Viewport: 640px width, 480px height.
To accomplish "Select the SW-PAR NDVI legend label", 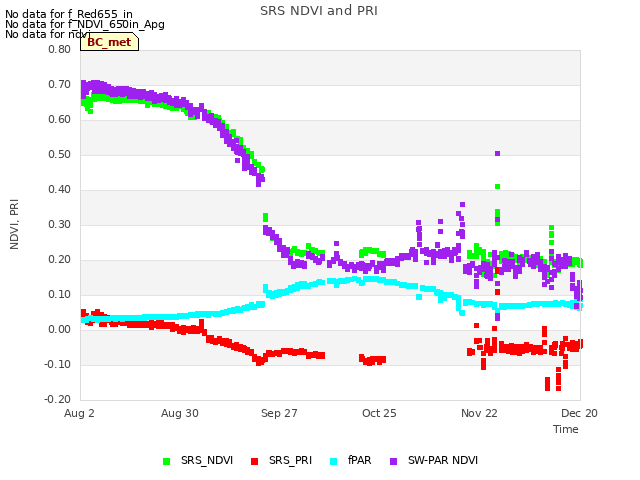I will pyautogui.click(x=443, y=460).
